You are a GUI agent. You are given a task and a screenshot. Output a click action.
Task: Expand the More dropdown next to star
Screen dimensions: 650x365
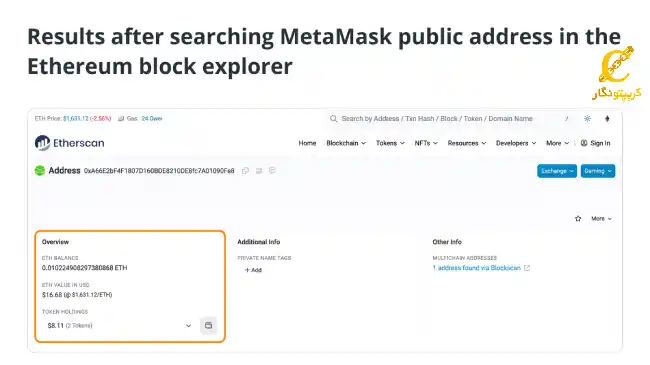(601, 219)
